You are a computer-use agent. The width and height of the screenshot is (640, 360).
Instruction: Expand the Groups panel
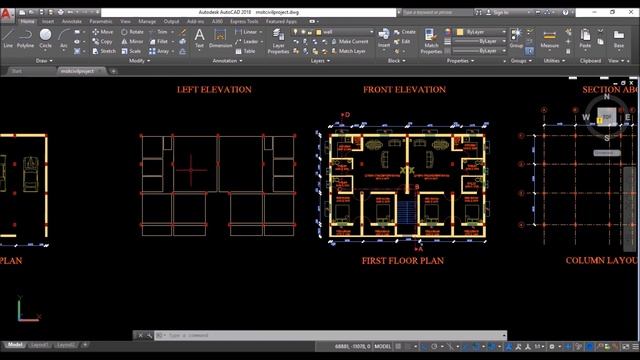point(521,61)
